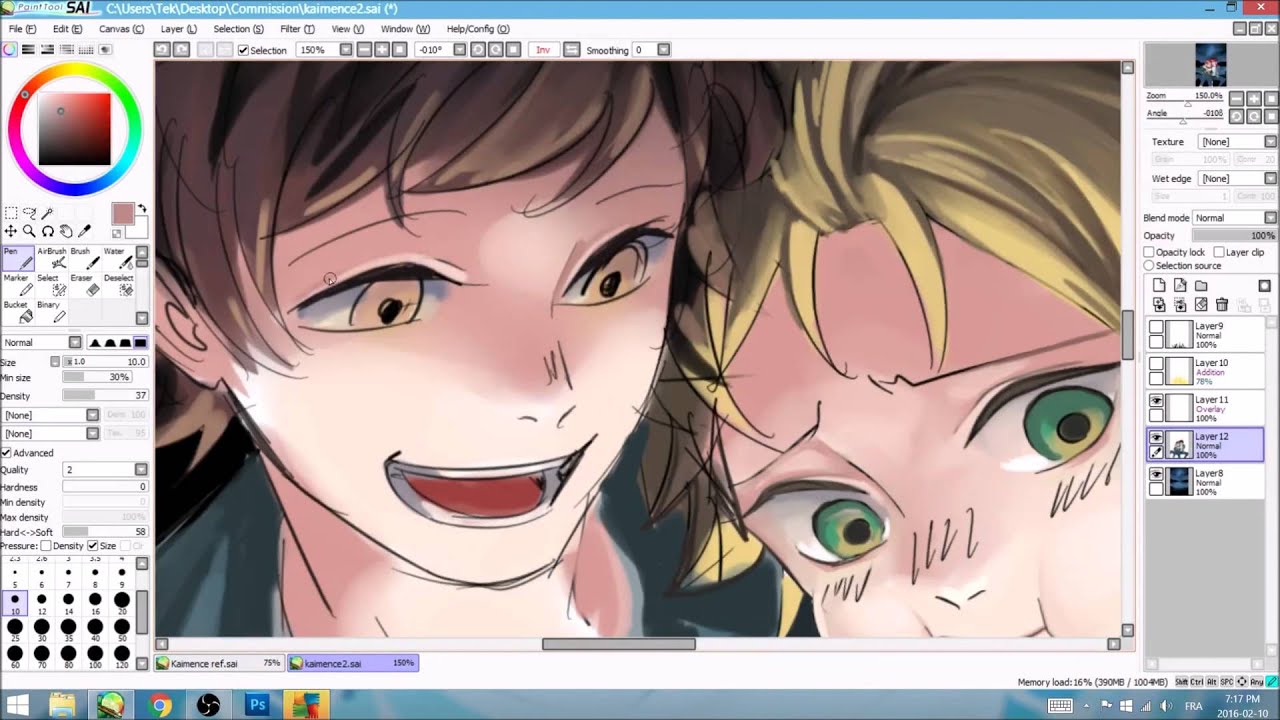This screenshot has width=1280, height=720.
Task: Open the Quality value dropdown
Action: tap(141, 470)
